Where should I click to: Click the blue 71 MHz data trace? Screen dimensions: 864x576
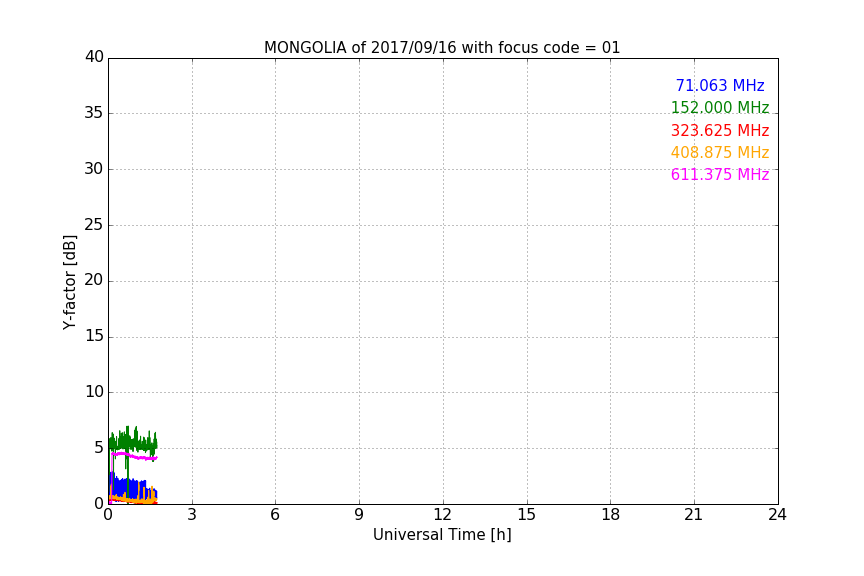135,489
